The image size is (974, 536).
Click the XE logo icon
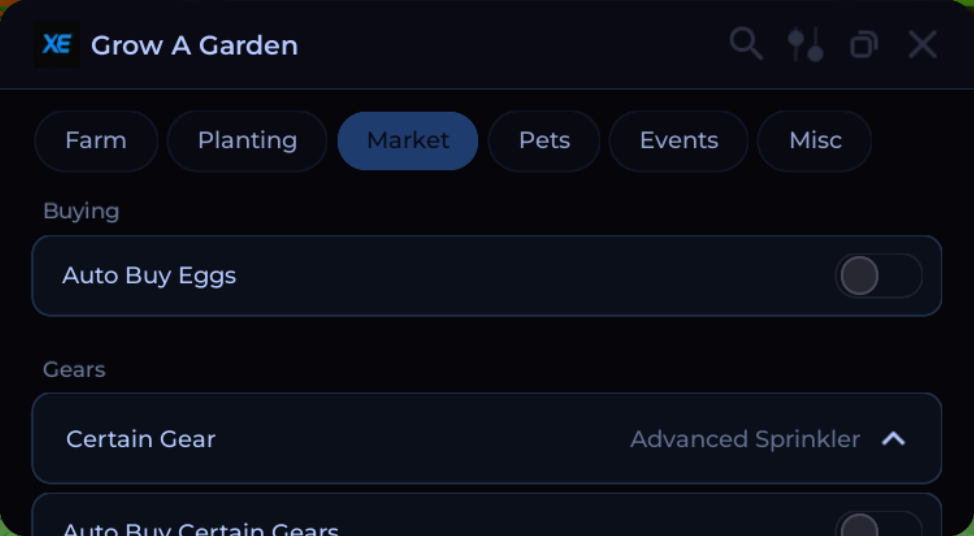tap(57, 44)
